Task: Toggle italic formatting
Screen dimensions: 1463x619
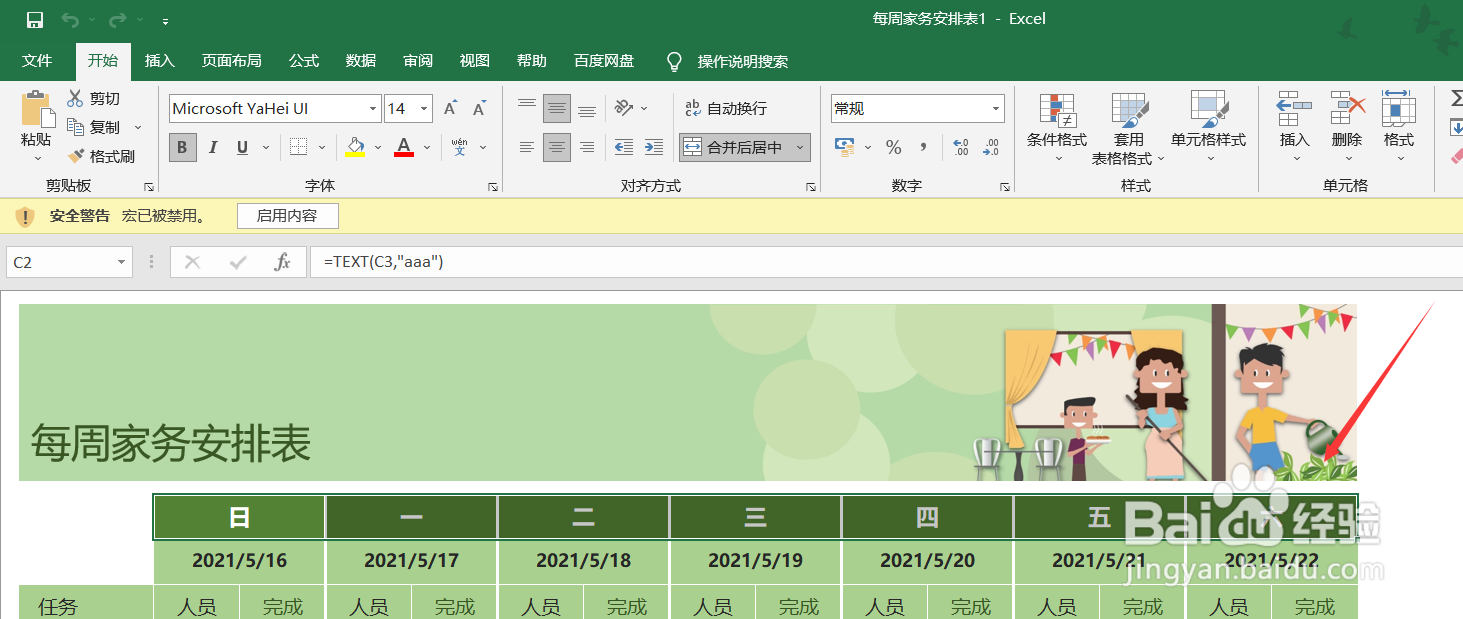Action: 213,147
